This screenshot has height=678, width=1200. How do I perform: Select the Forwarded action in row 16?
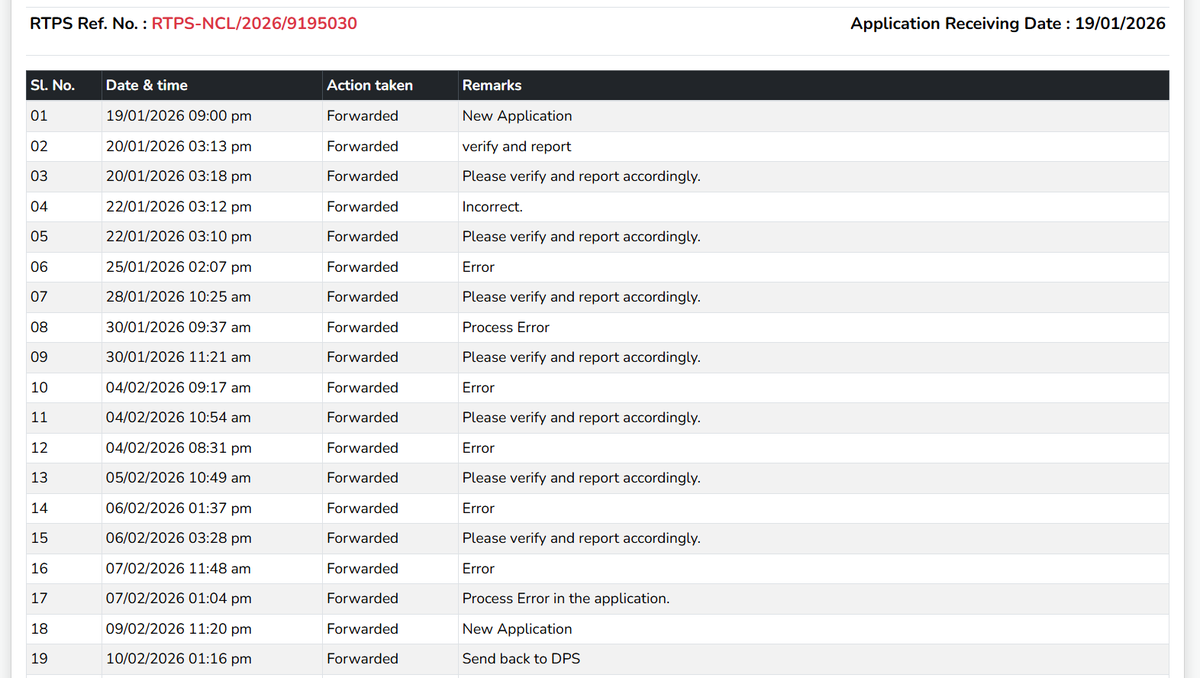[x=363, y=568]
